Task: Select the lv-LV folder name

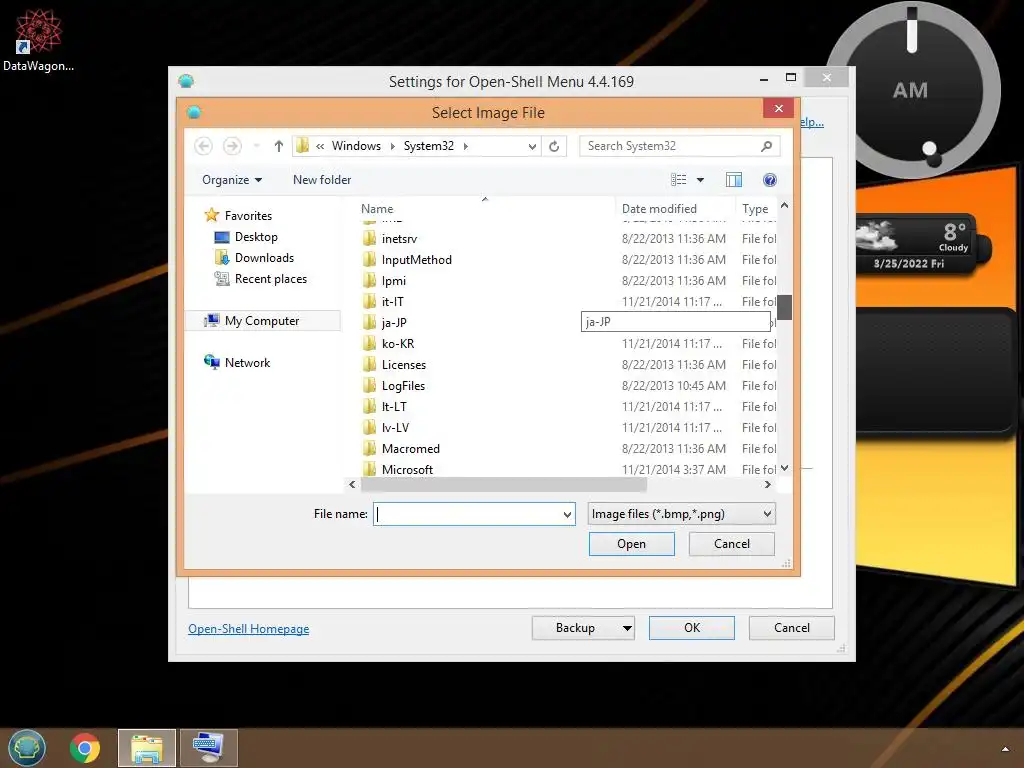Action: coord(395,428)
